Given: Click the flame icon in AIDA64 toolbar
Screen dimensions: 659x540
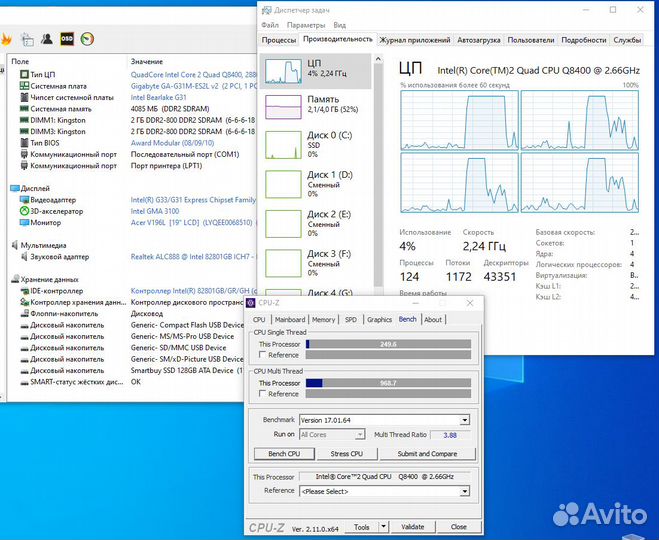Looking at the screenshot, I should [6, 40].
